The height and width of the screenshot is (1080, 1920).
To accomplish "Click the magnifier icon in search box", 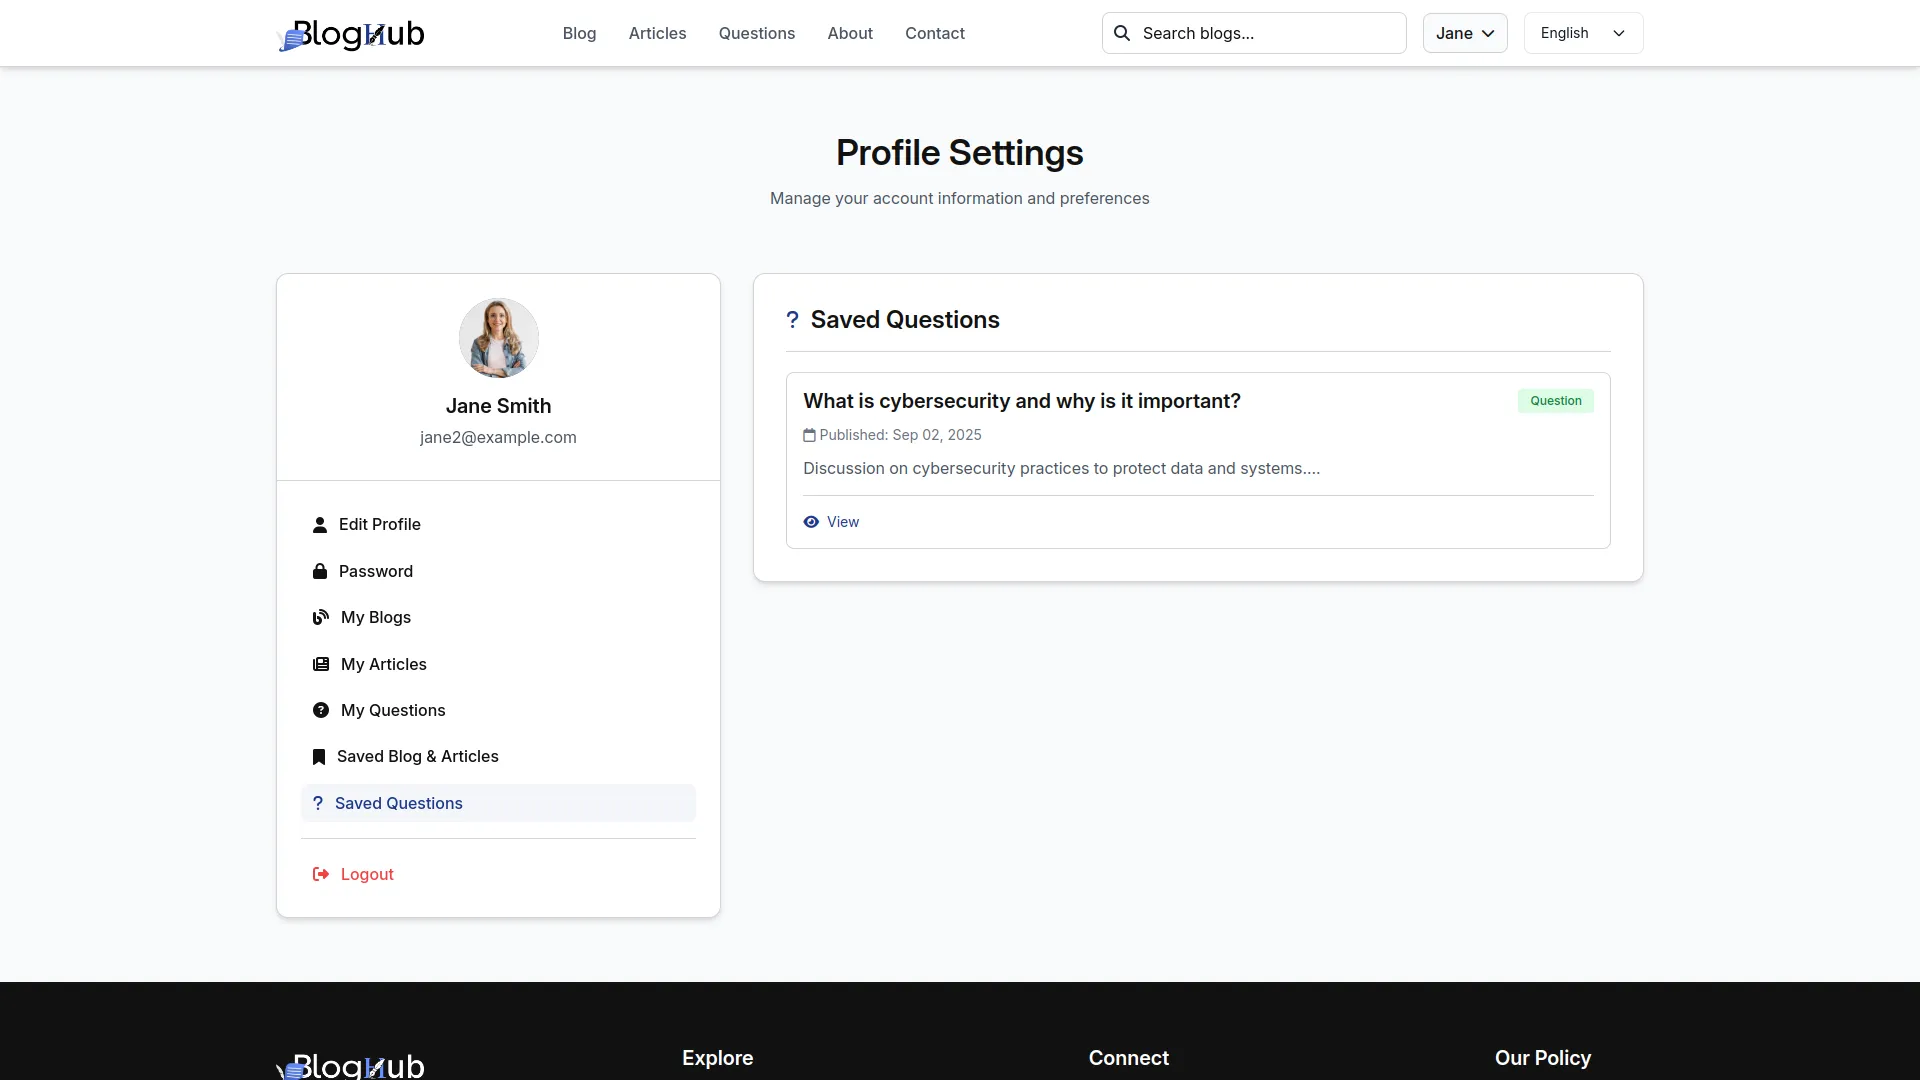I will [1122, 33].
